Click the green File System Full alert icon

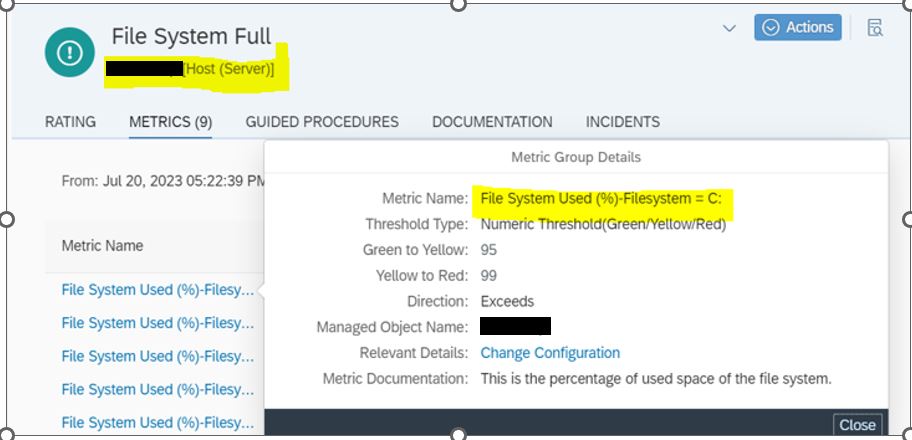(69, 55)
